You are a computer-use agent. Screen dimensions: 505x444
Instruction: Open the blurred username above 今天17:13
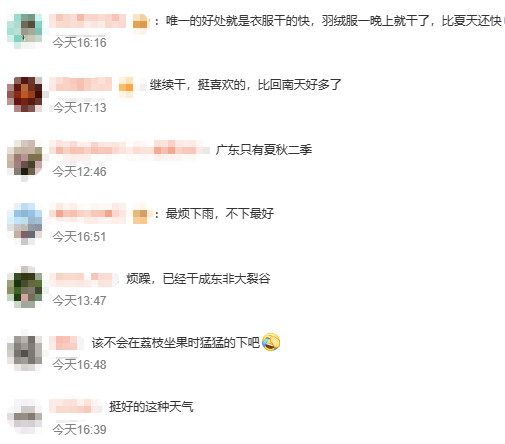coord(81,84)
